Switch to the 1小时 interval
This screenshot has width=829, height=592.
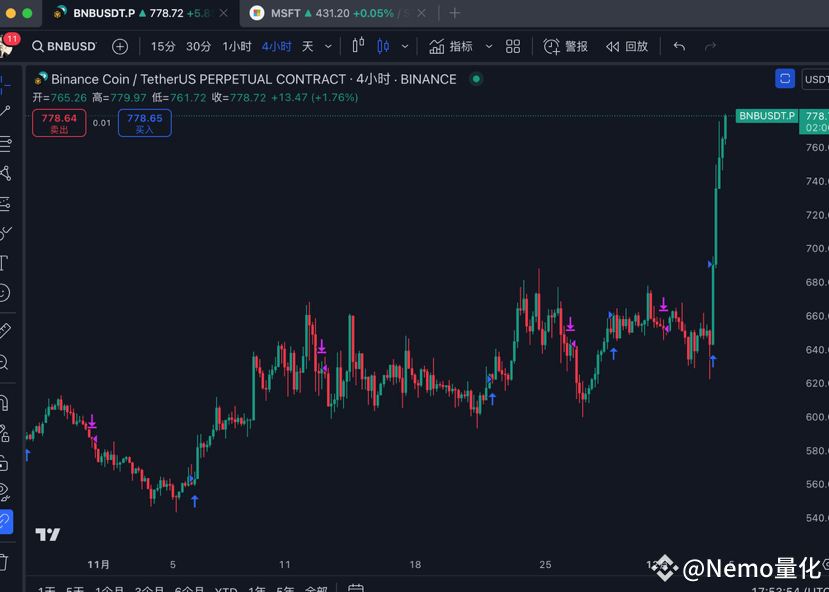point(236,47)
